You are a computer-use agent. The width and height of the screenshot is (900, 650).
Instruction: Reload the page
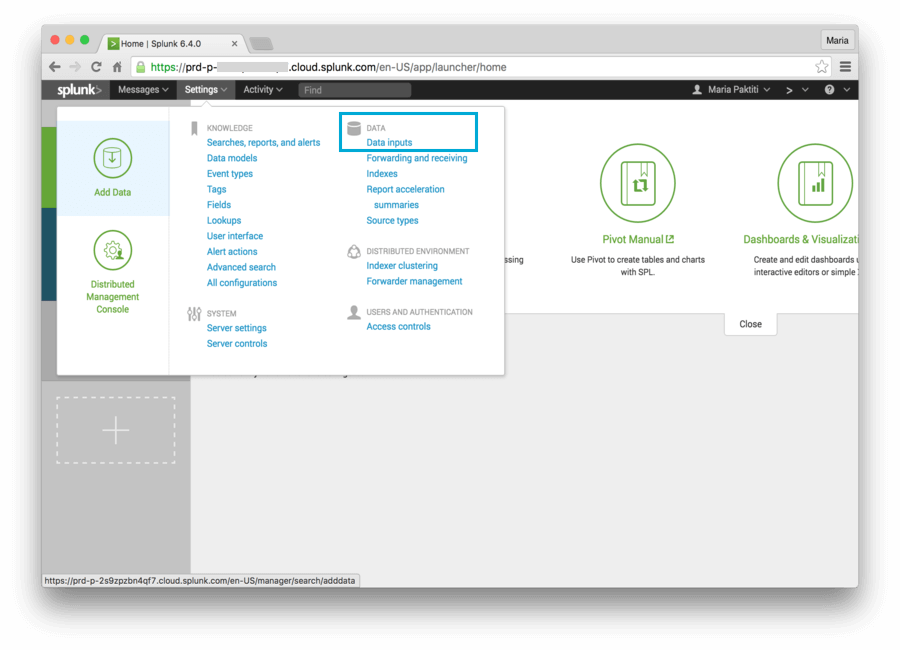[96, 67]
